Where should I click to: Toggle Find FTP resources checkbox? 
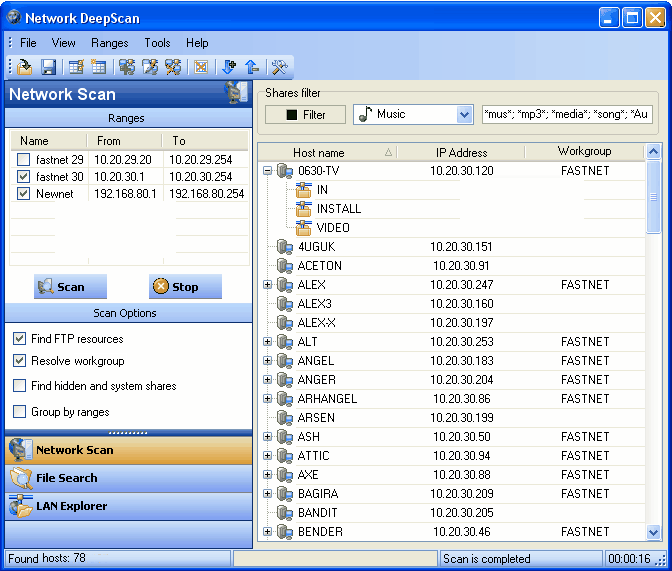19,339
